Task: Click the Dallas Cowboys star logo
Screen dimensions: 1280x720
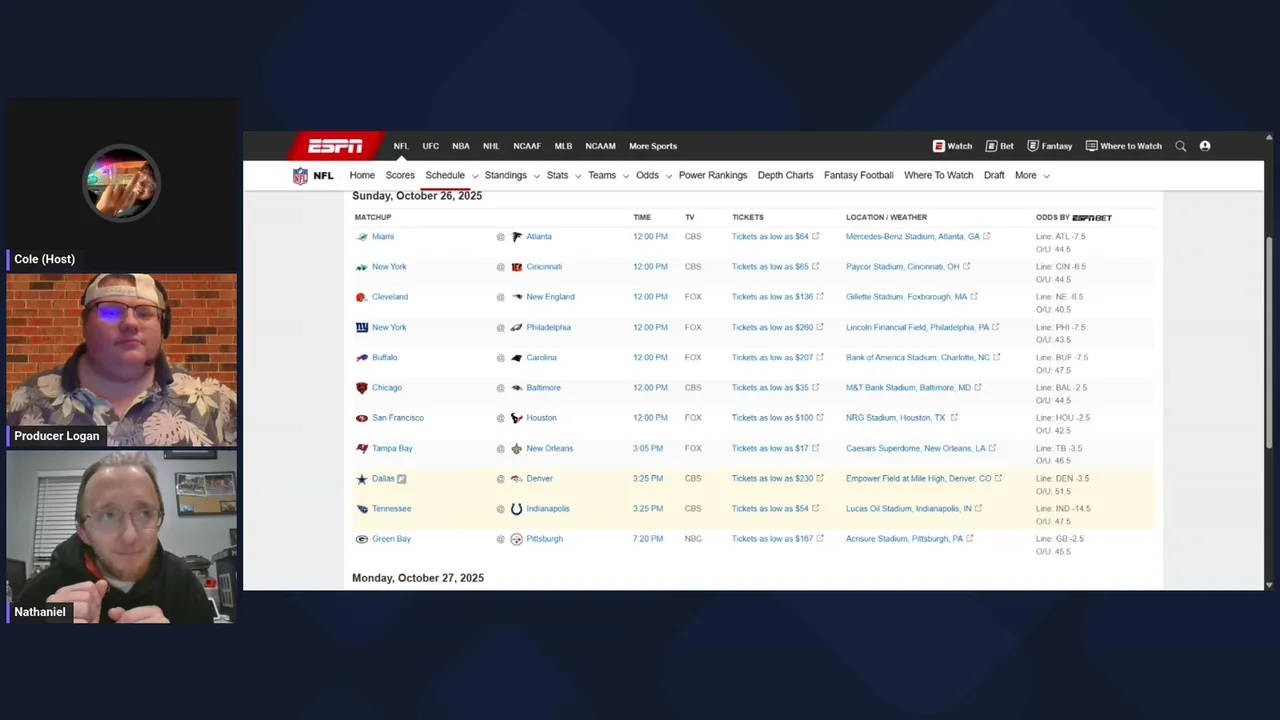Action: point(362,479)
